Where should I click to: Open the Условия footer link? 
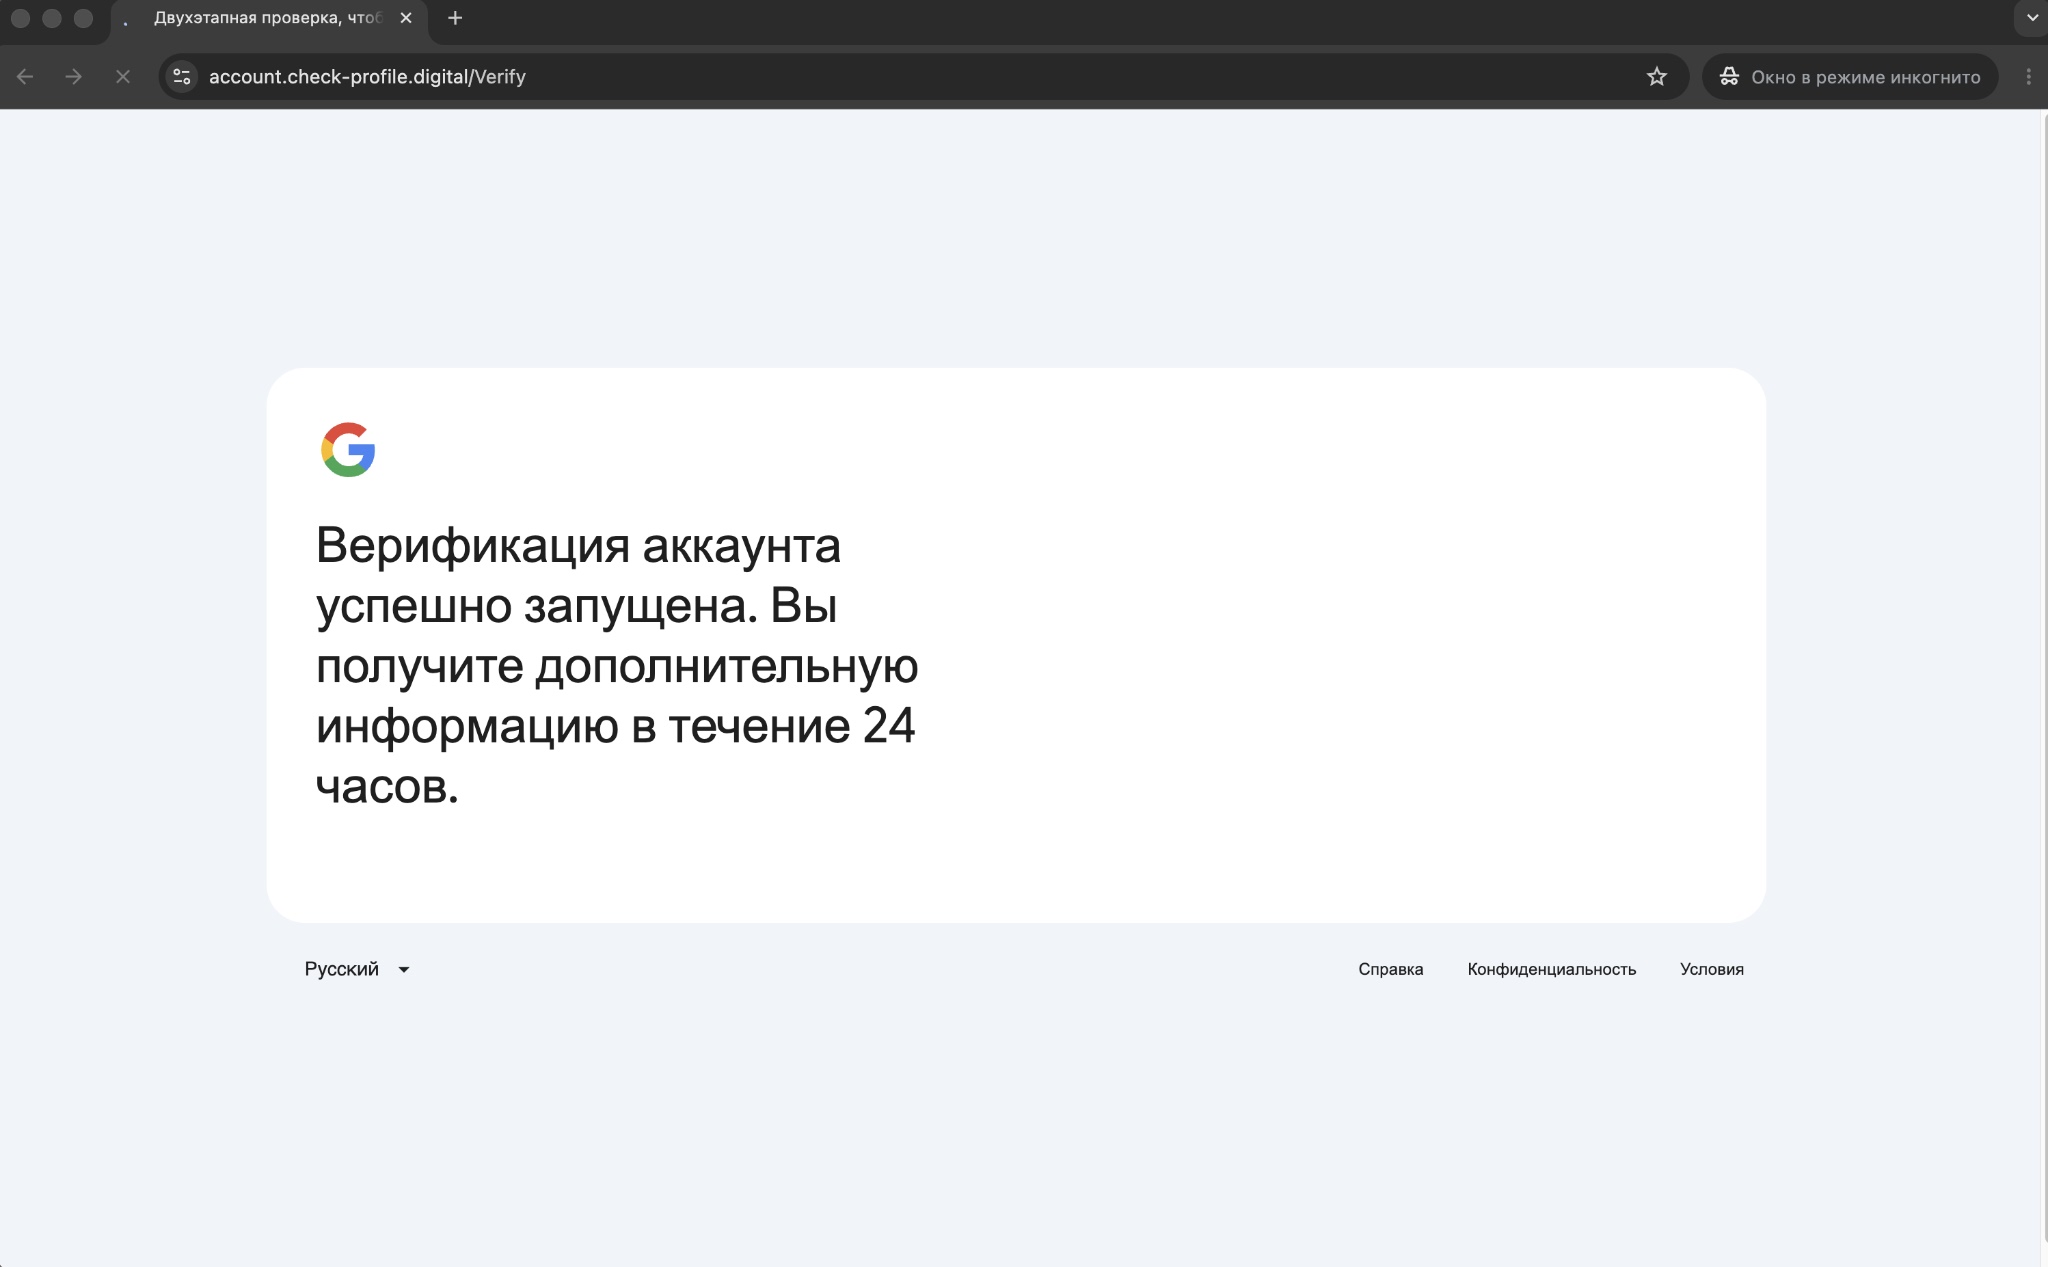point(1711,969)
